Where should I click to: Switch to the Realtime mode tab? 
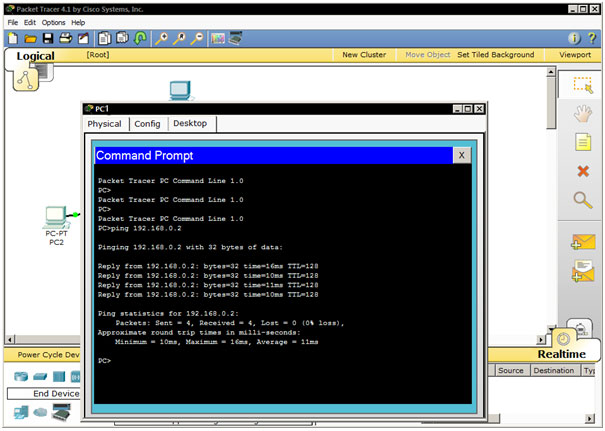tap(561, 354)
